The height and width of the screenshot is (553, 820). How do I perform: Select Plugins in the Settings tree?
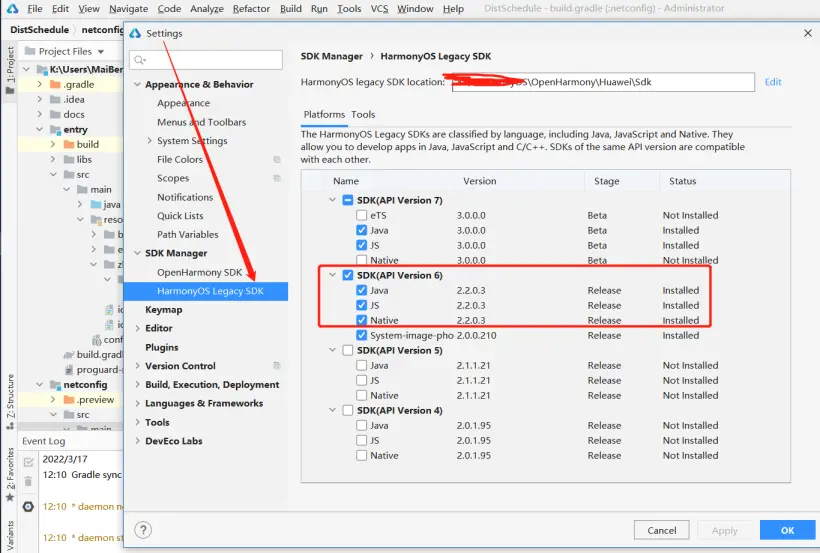click(x=162, y=347)
